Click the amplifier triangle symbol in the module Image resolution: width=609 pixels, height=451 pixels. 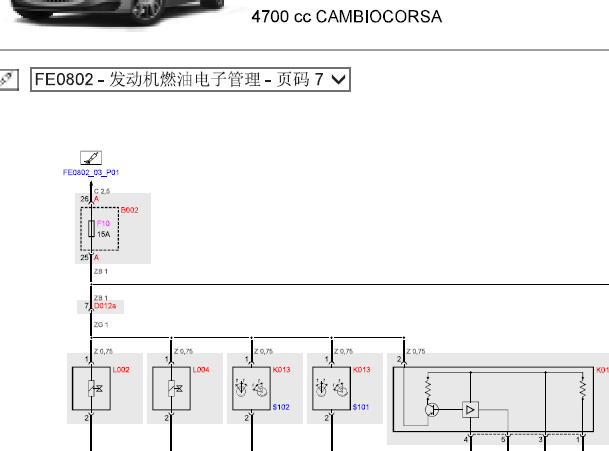click(470, 410)
